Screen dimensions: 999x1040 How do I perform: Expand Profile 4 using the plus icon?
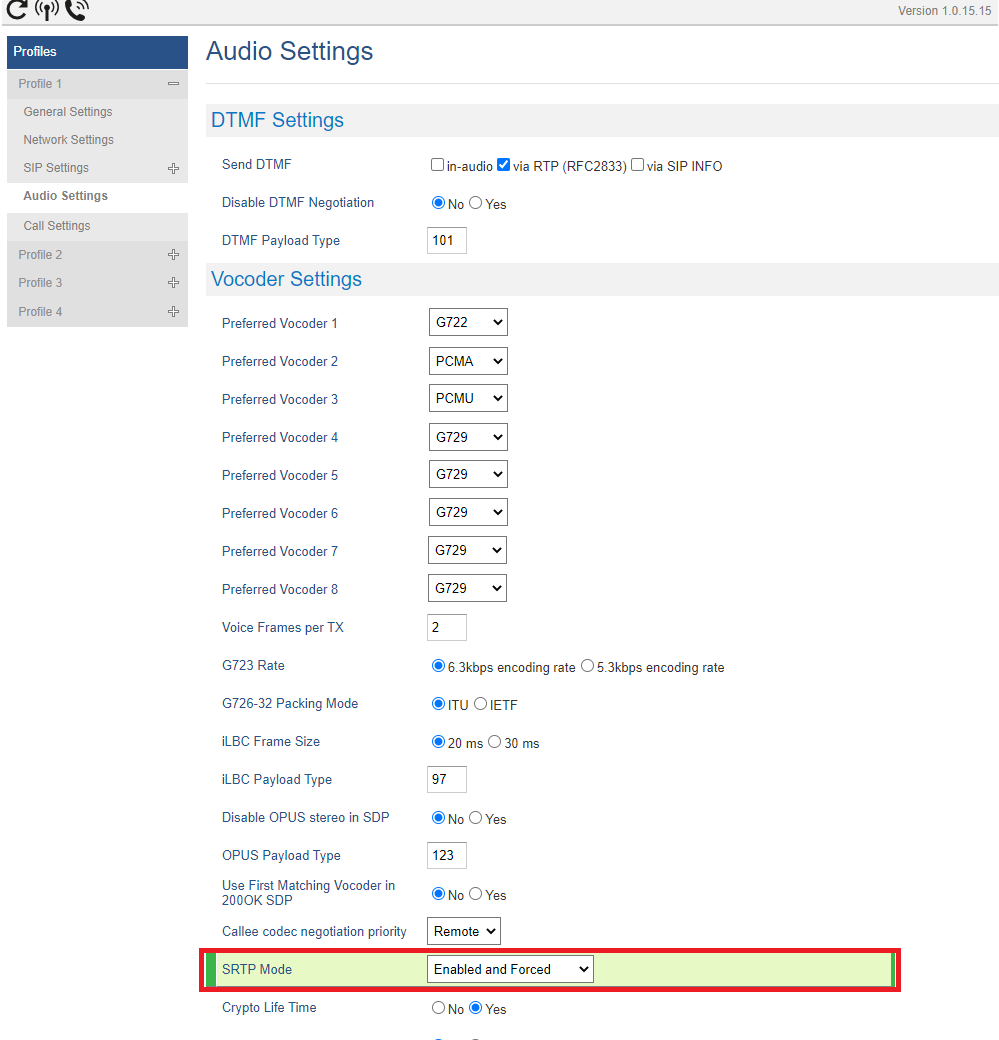[173, 312]
